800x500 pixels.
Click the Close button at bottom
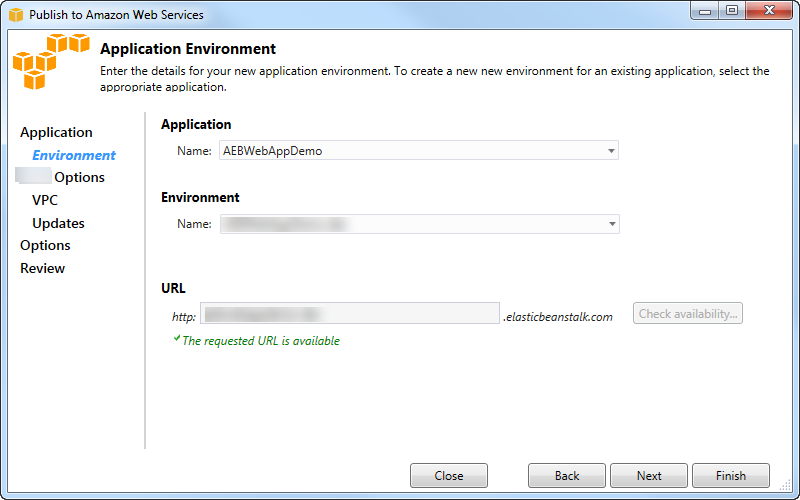click(x=449, y=476)
